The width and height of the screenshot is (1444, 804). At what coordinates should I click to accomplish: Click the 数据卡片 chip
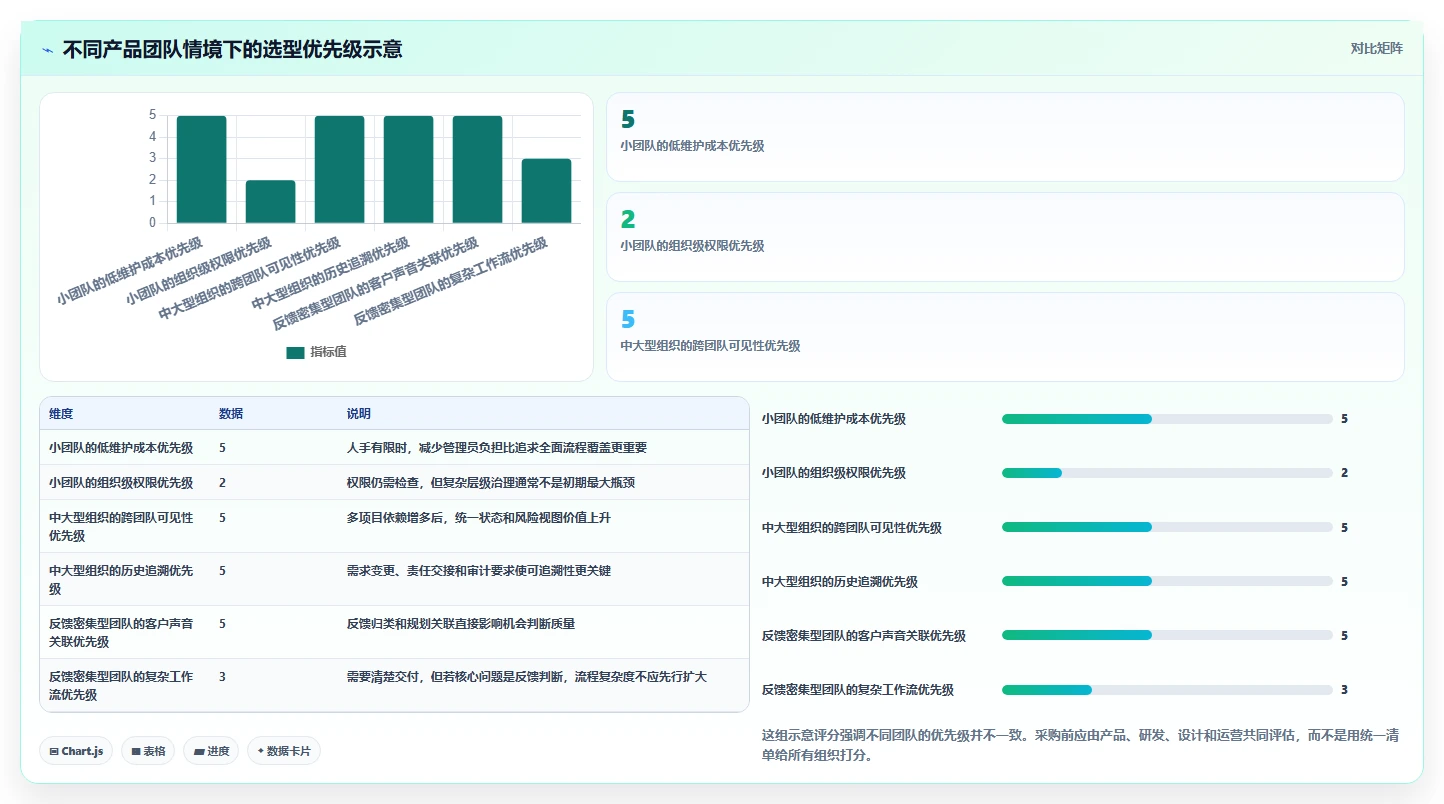click(284, 751)
